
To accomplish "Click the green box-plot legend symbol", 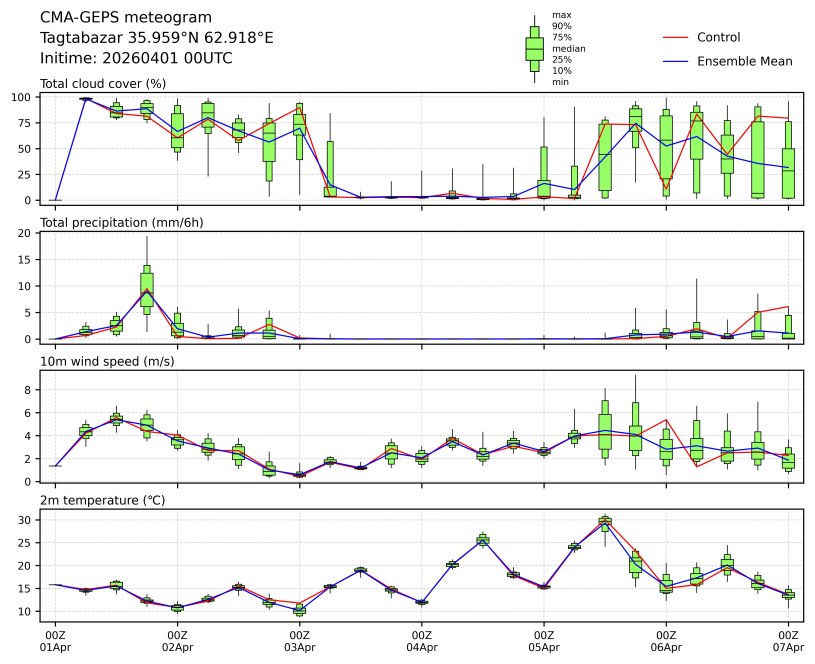I will pyautogui.click(x=534, y=48).
